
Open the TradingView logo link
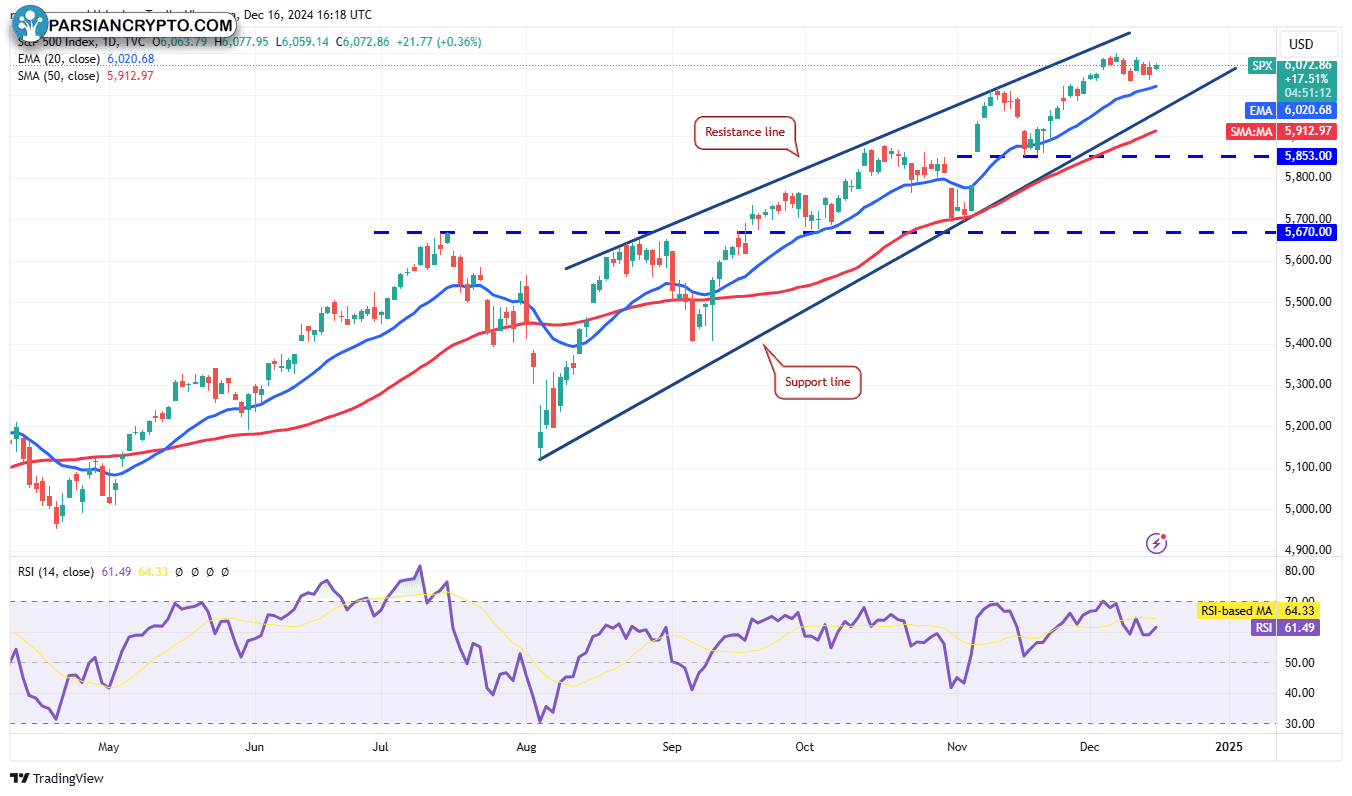tap(57, 778)
